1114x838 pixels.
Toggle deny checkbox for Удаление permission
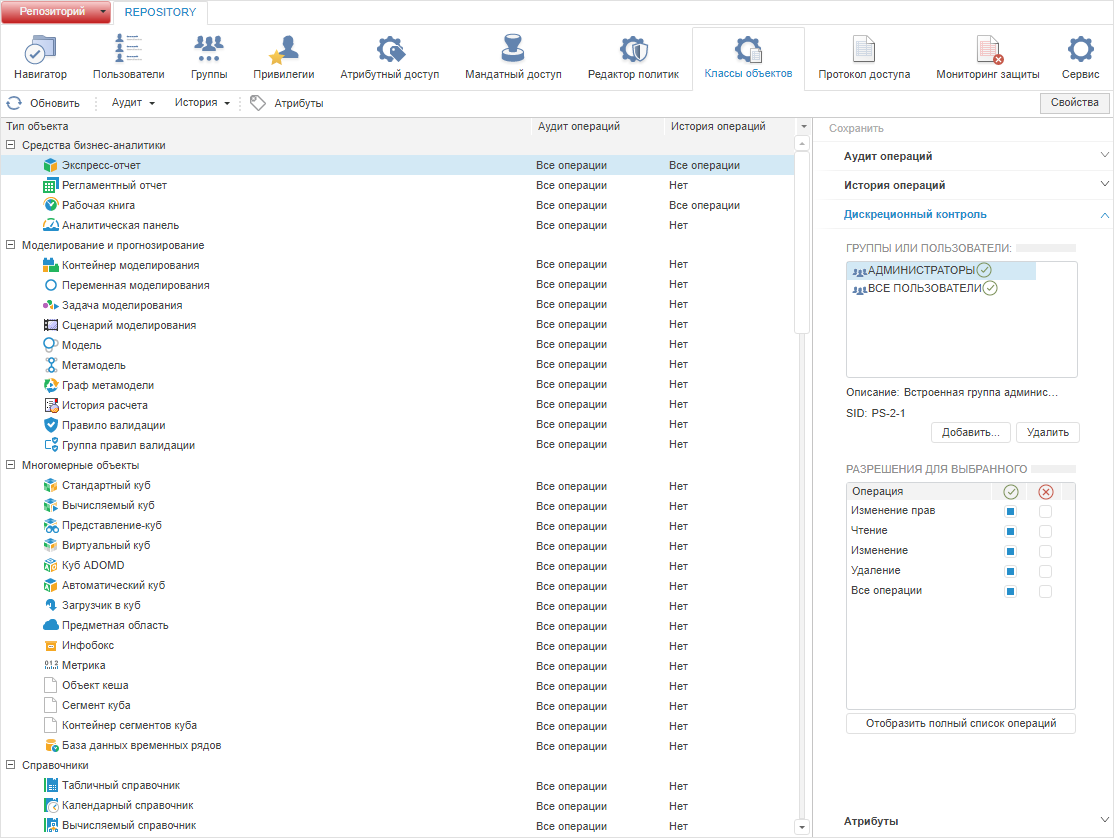click(1046, 571)
